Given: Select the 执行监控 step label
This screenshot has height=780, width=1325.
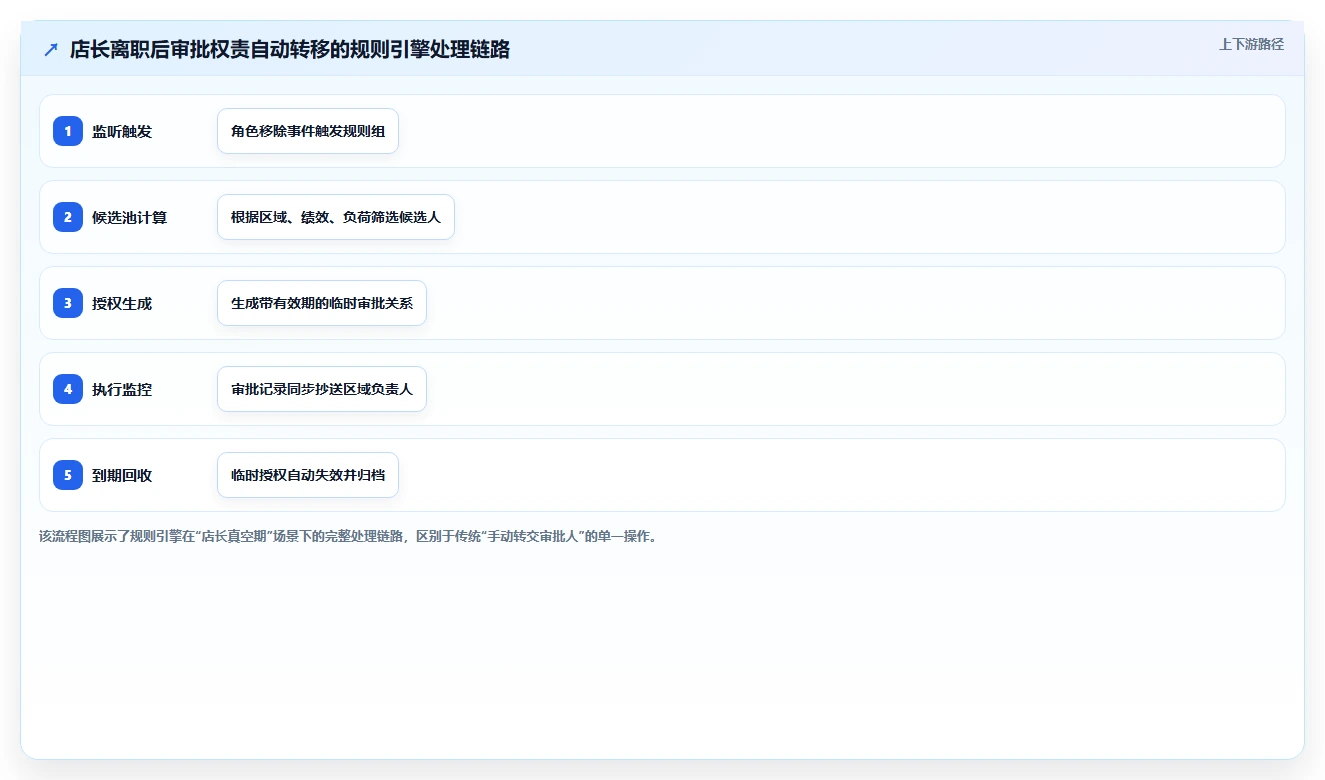Looking at the screenshot, I should 122,389.
